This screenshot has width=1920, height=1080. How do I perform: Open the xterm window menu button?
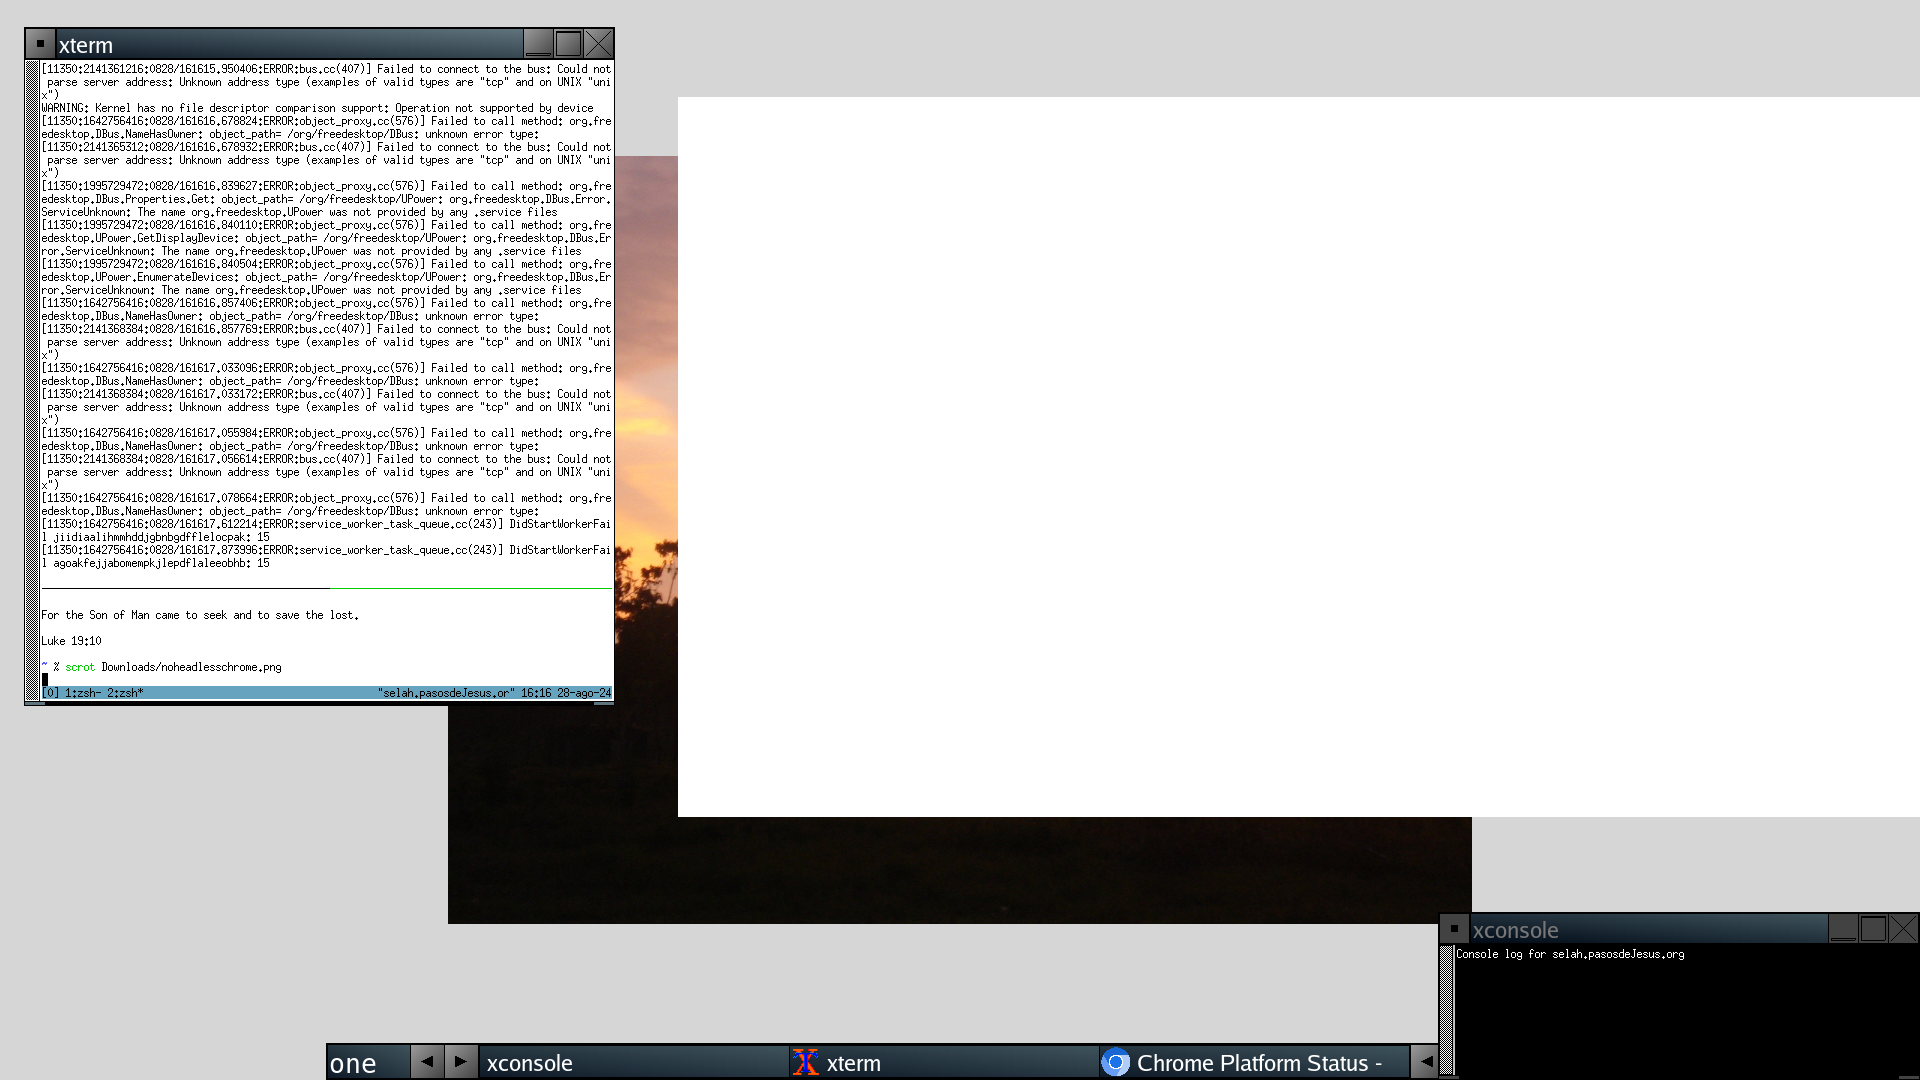coord(40,44)
